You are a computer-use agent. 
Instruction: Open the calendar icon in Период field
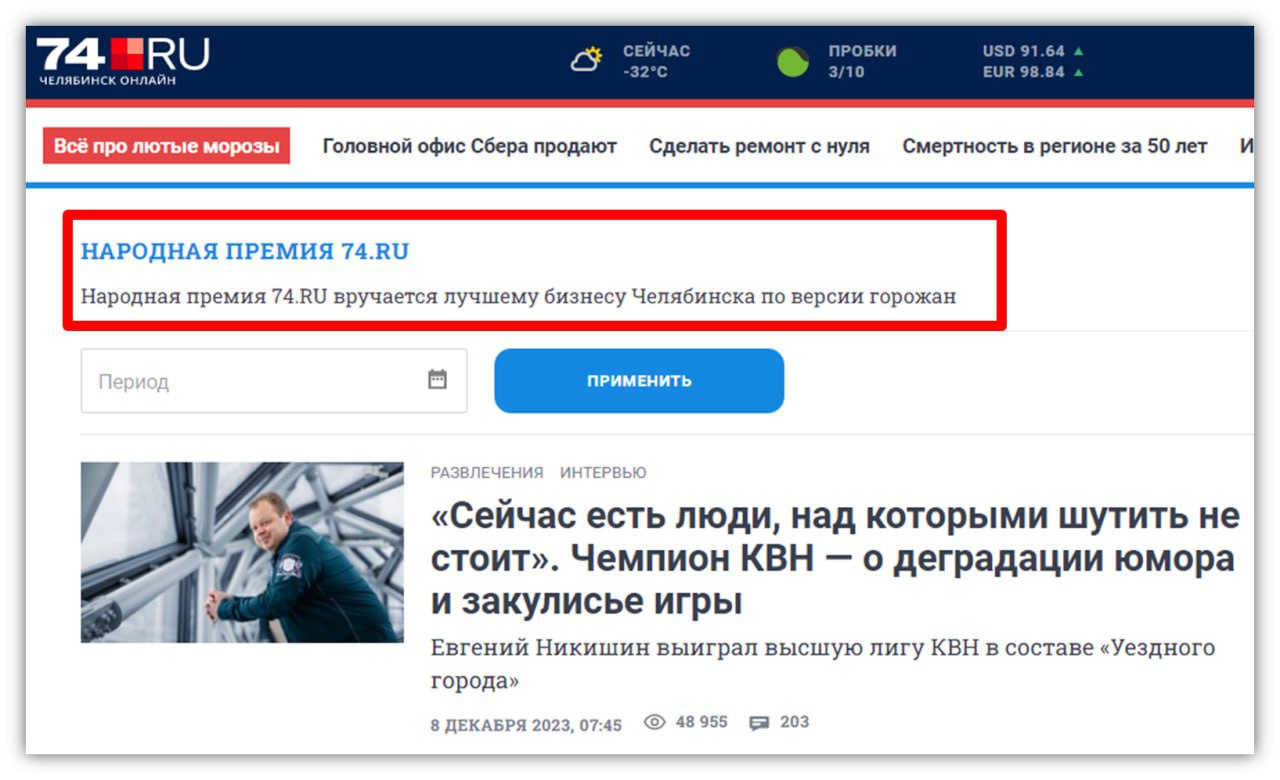[x=437, y=380]
